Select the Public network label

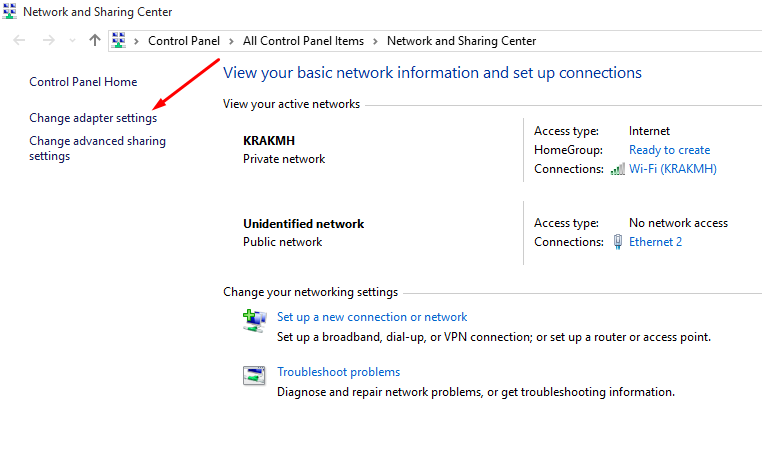click(x=282, y=242)
